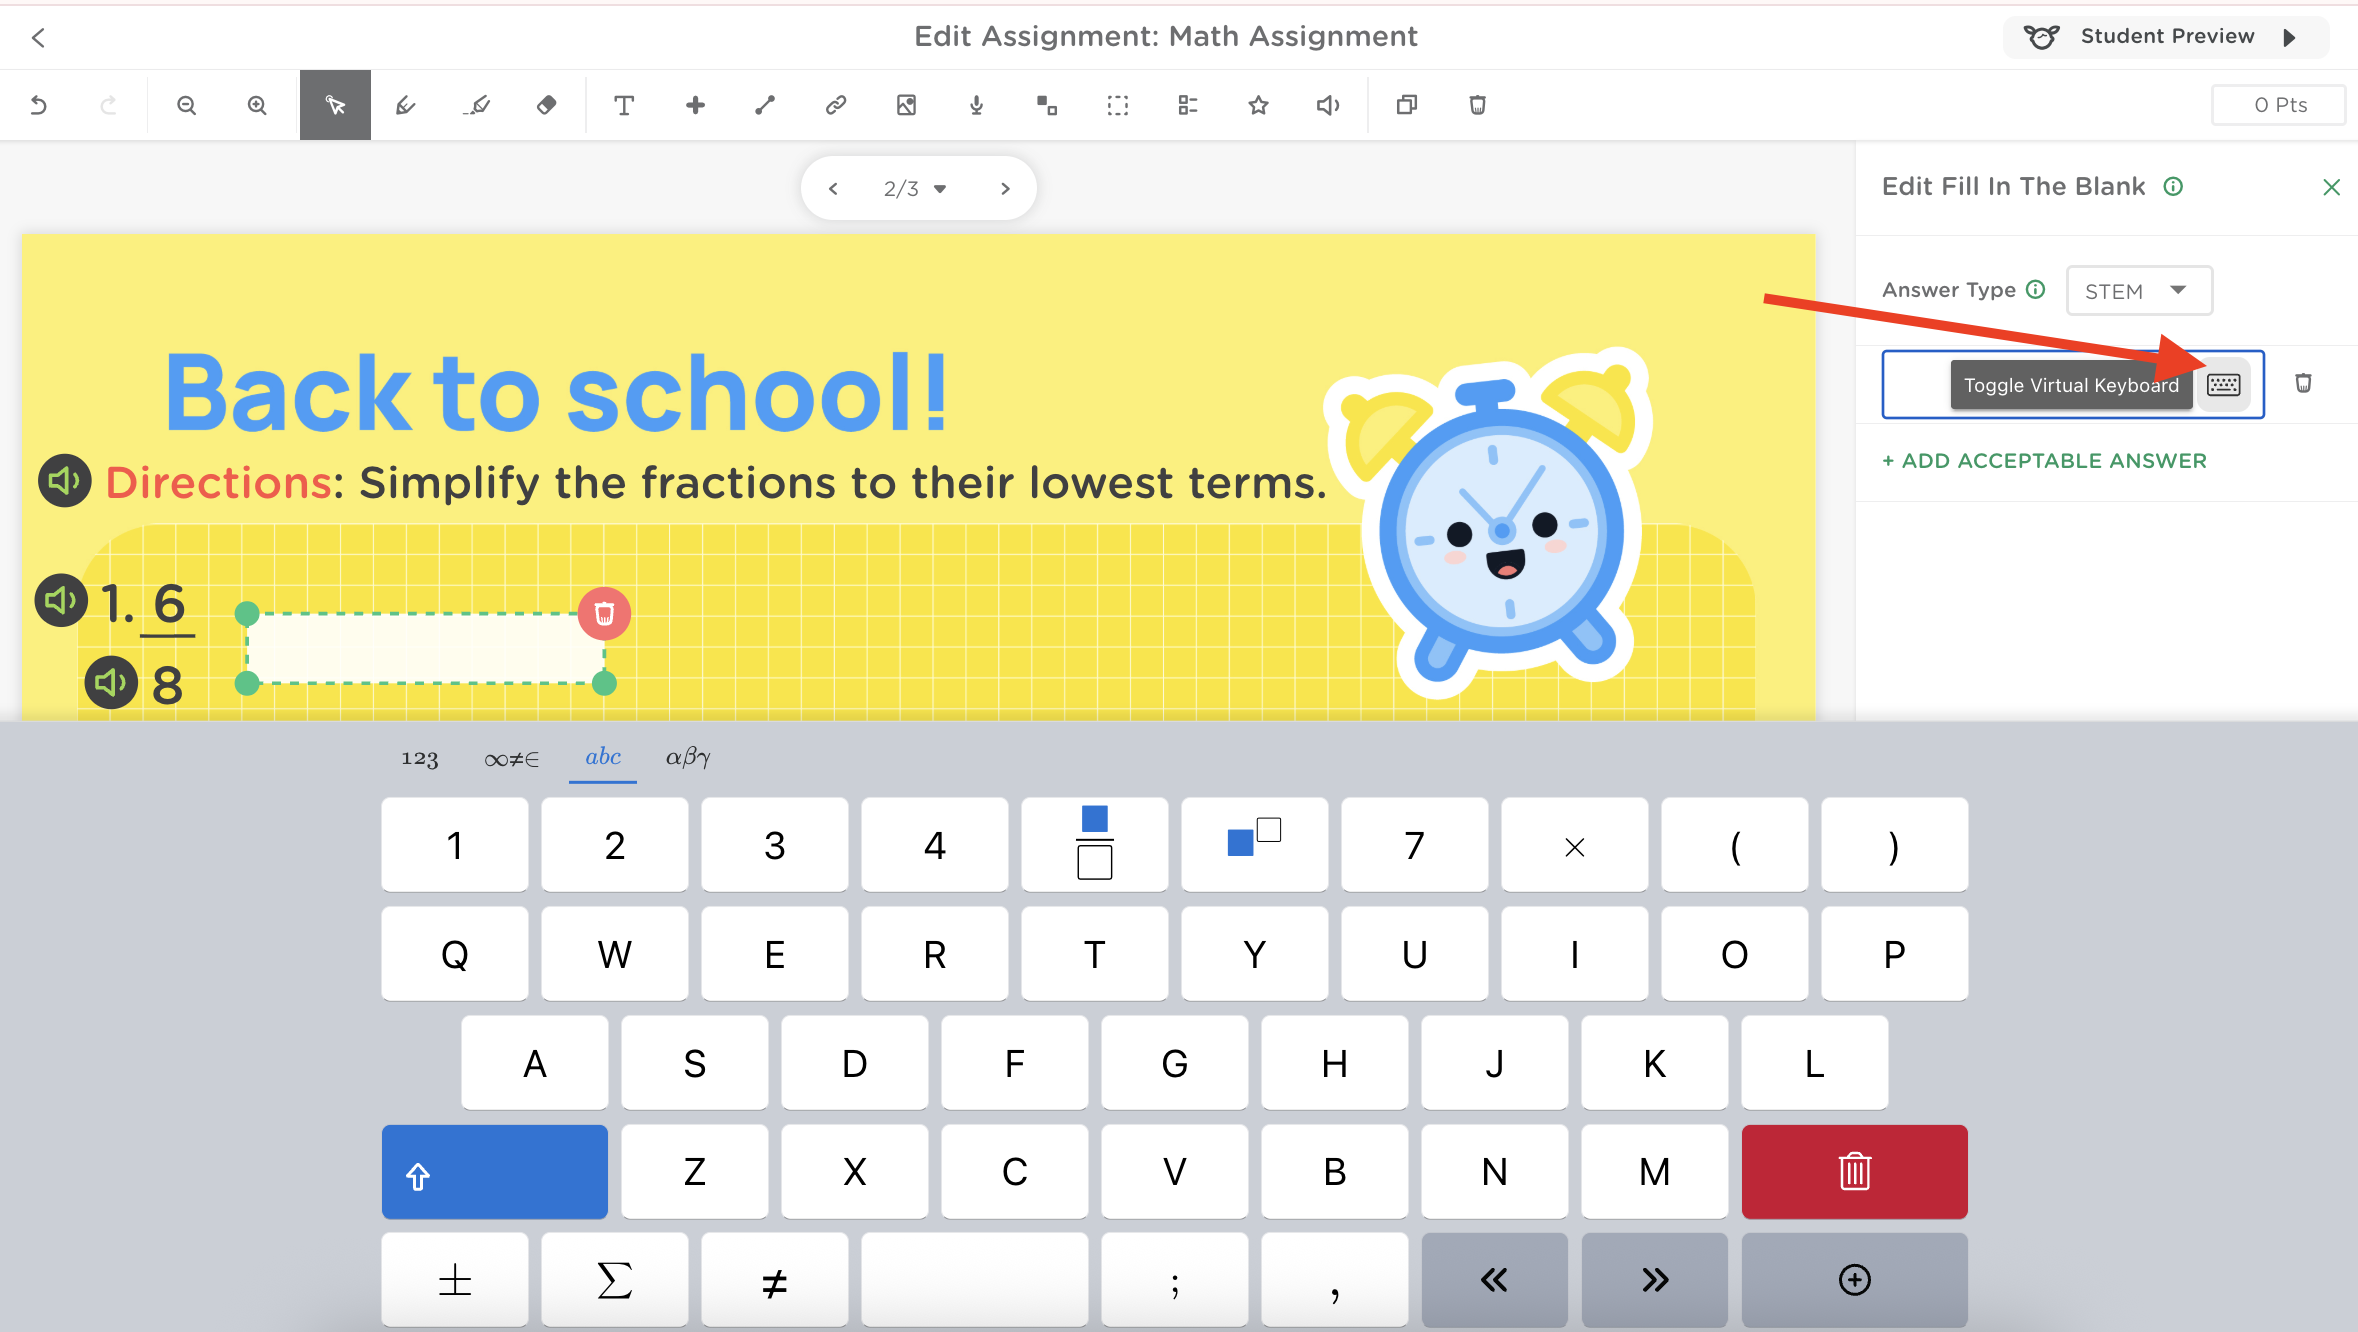The width and height of the screenshot is (2358, 1332).
Task: Click the toolbar trash delete icon
Action: [1477, 105]
